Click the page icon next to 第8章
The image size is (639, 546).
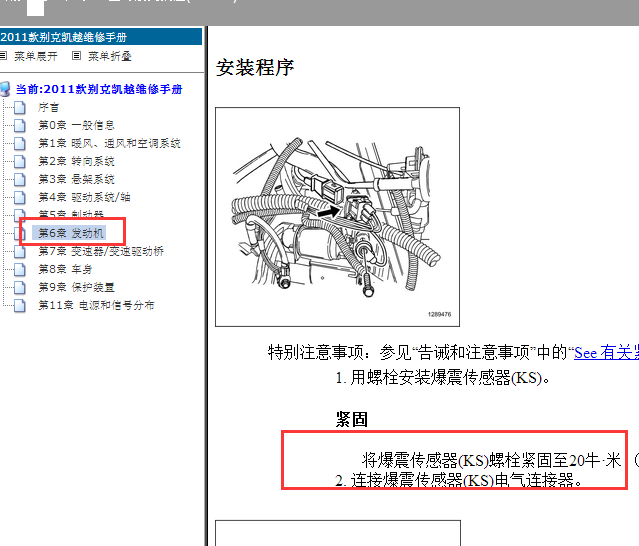click(x=20, y=269)
